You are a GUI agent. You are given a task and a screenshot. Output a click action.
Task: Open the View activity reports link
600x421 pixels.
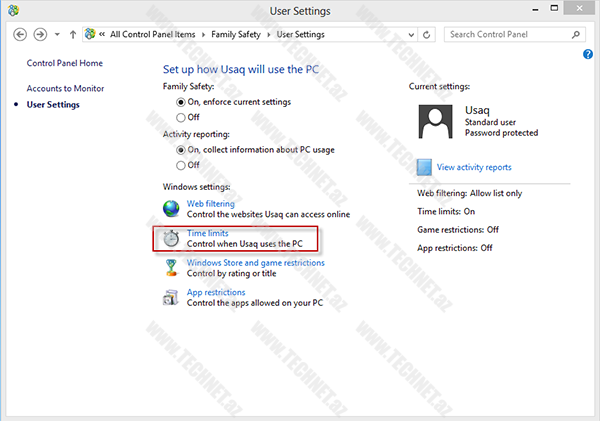474,167
